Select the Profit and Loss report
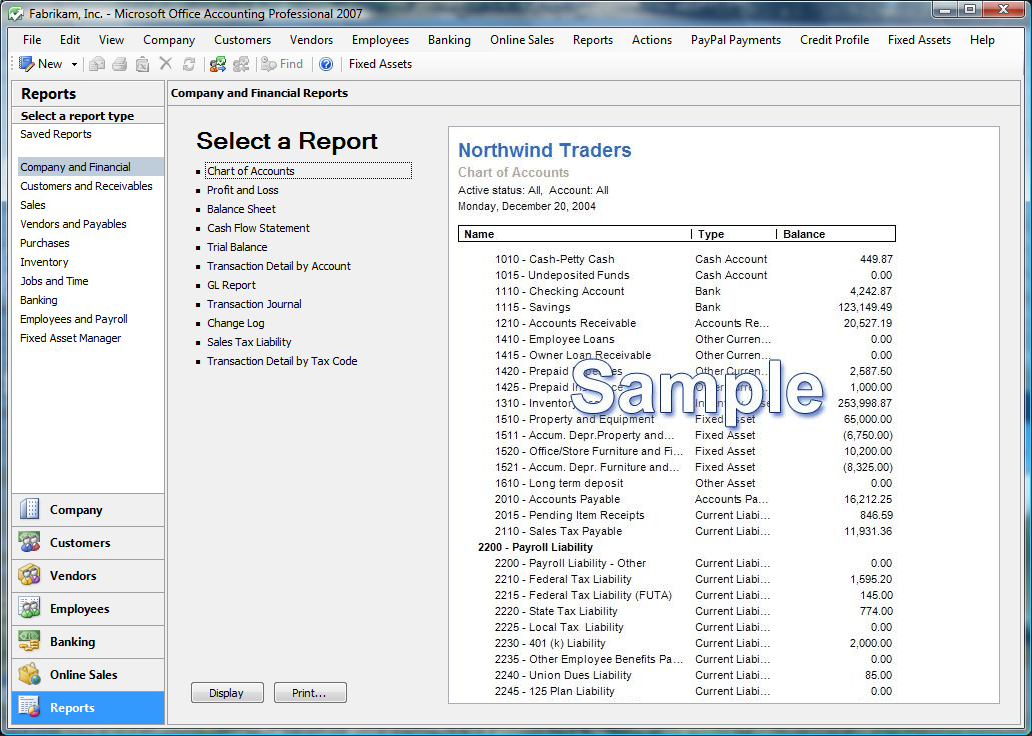This screenshot has width=1032, height=736. point(243,190)
